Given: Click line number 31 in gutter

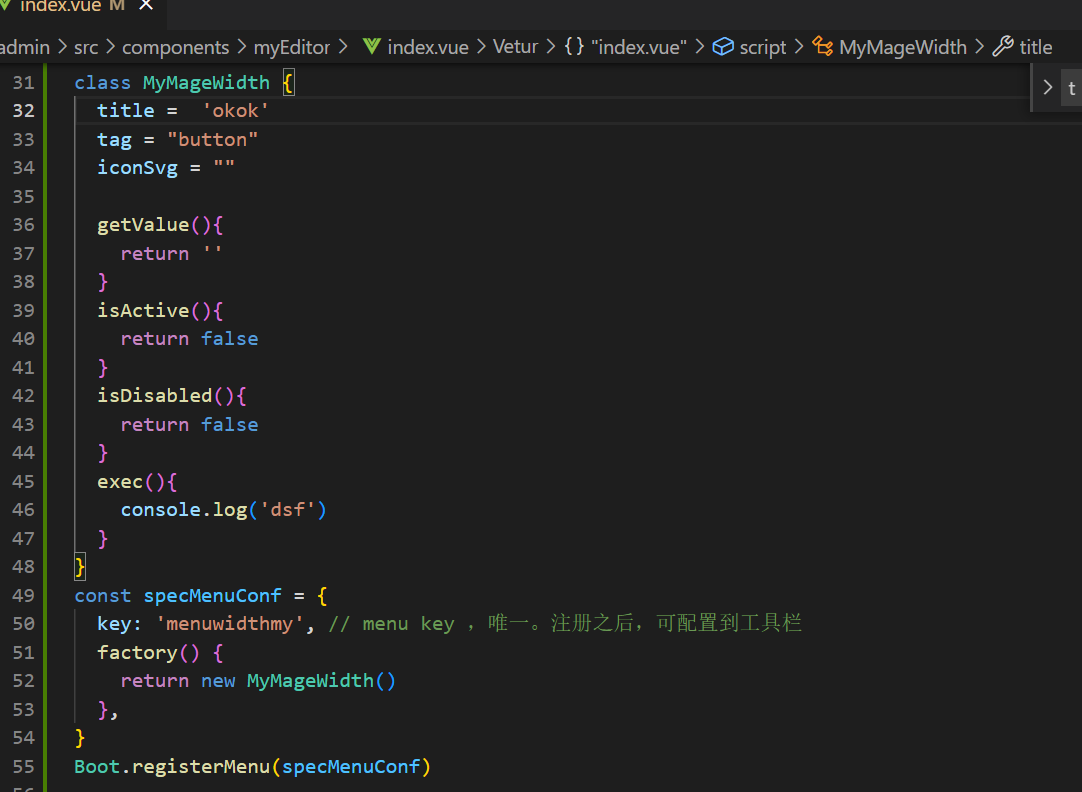Looking at the screenshot, I should (x=23, y=83).
